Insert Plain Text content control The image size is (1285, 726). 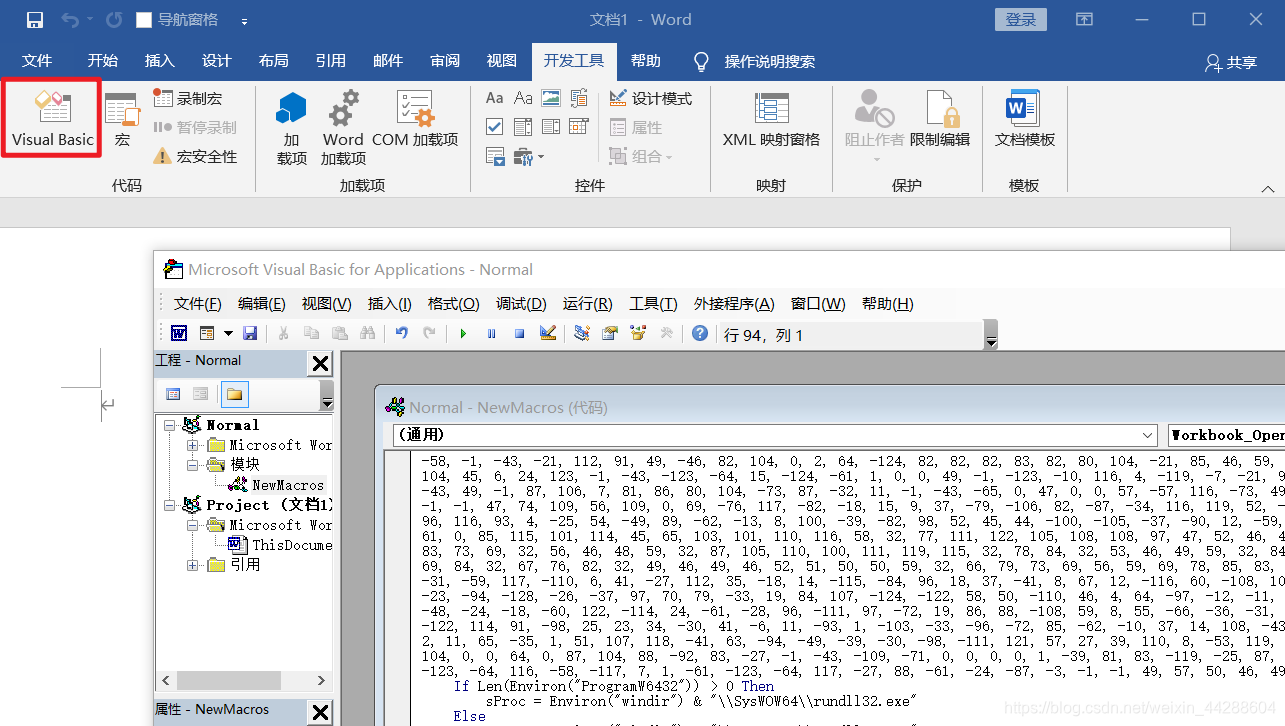point(523,98)
